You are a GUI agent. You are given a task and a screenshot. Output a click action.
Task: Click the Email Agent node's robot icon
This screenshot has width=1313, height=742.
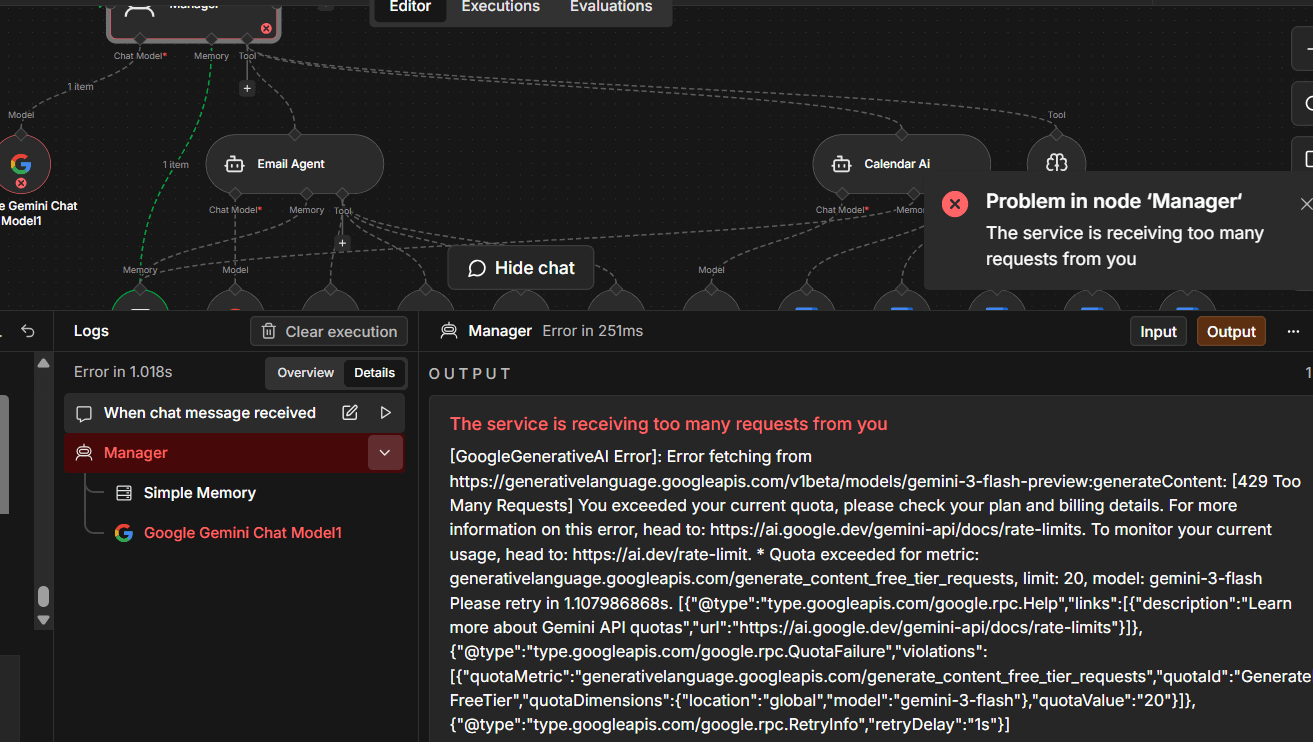[x=235, y=164]
